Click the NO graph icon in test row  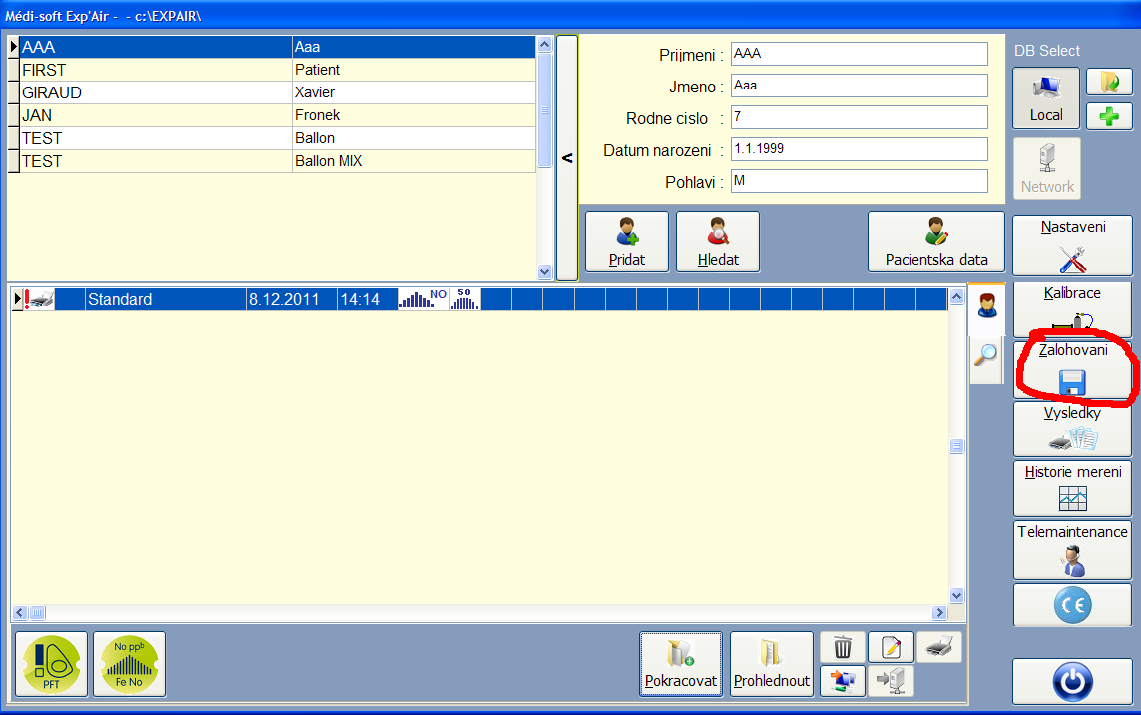point(423,299)
